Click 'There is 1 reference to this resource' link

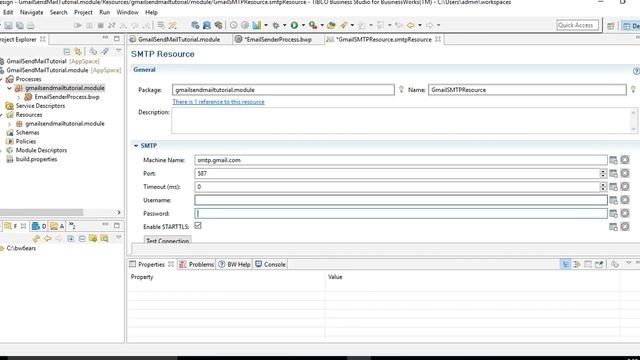(x=218, y=102)
